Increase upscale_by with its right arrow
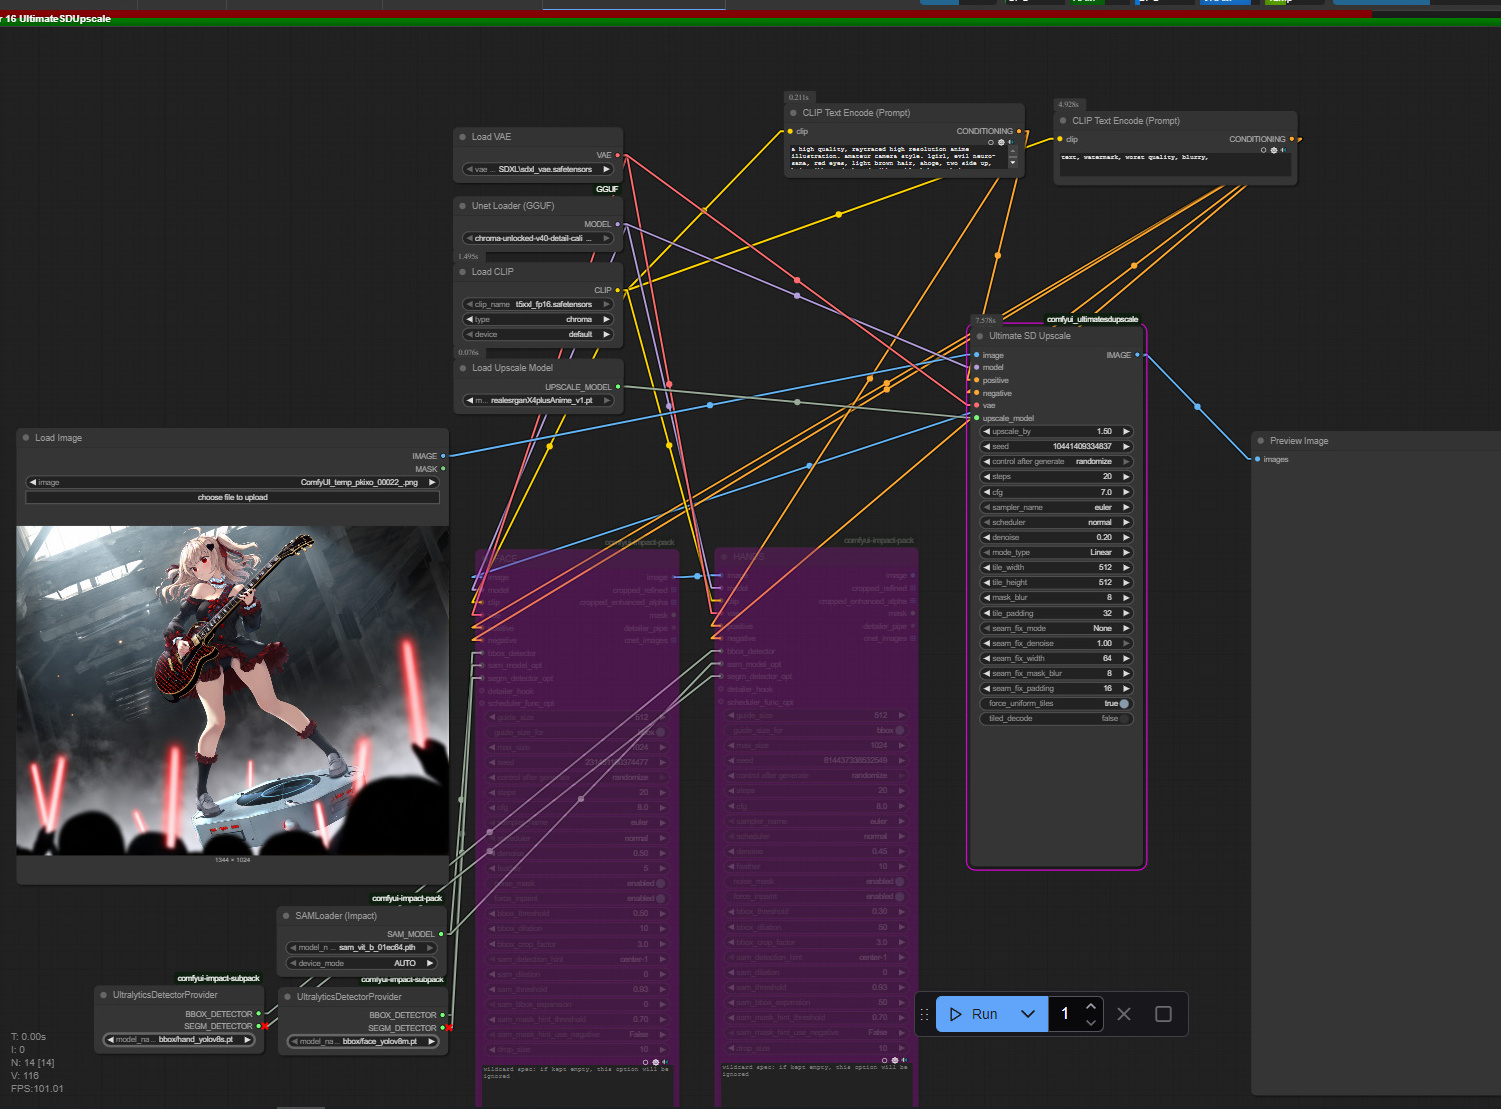Viewport: 1501px width, 1109px height. [x=1126, y=432]
